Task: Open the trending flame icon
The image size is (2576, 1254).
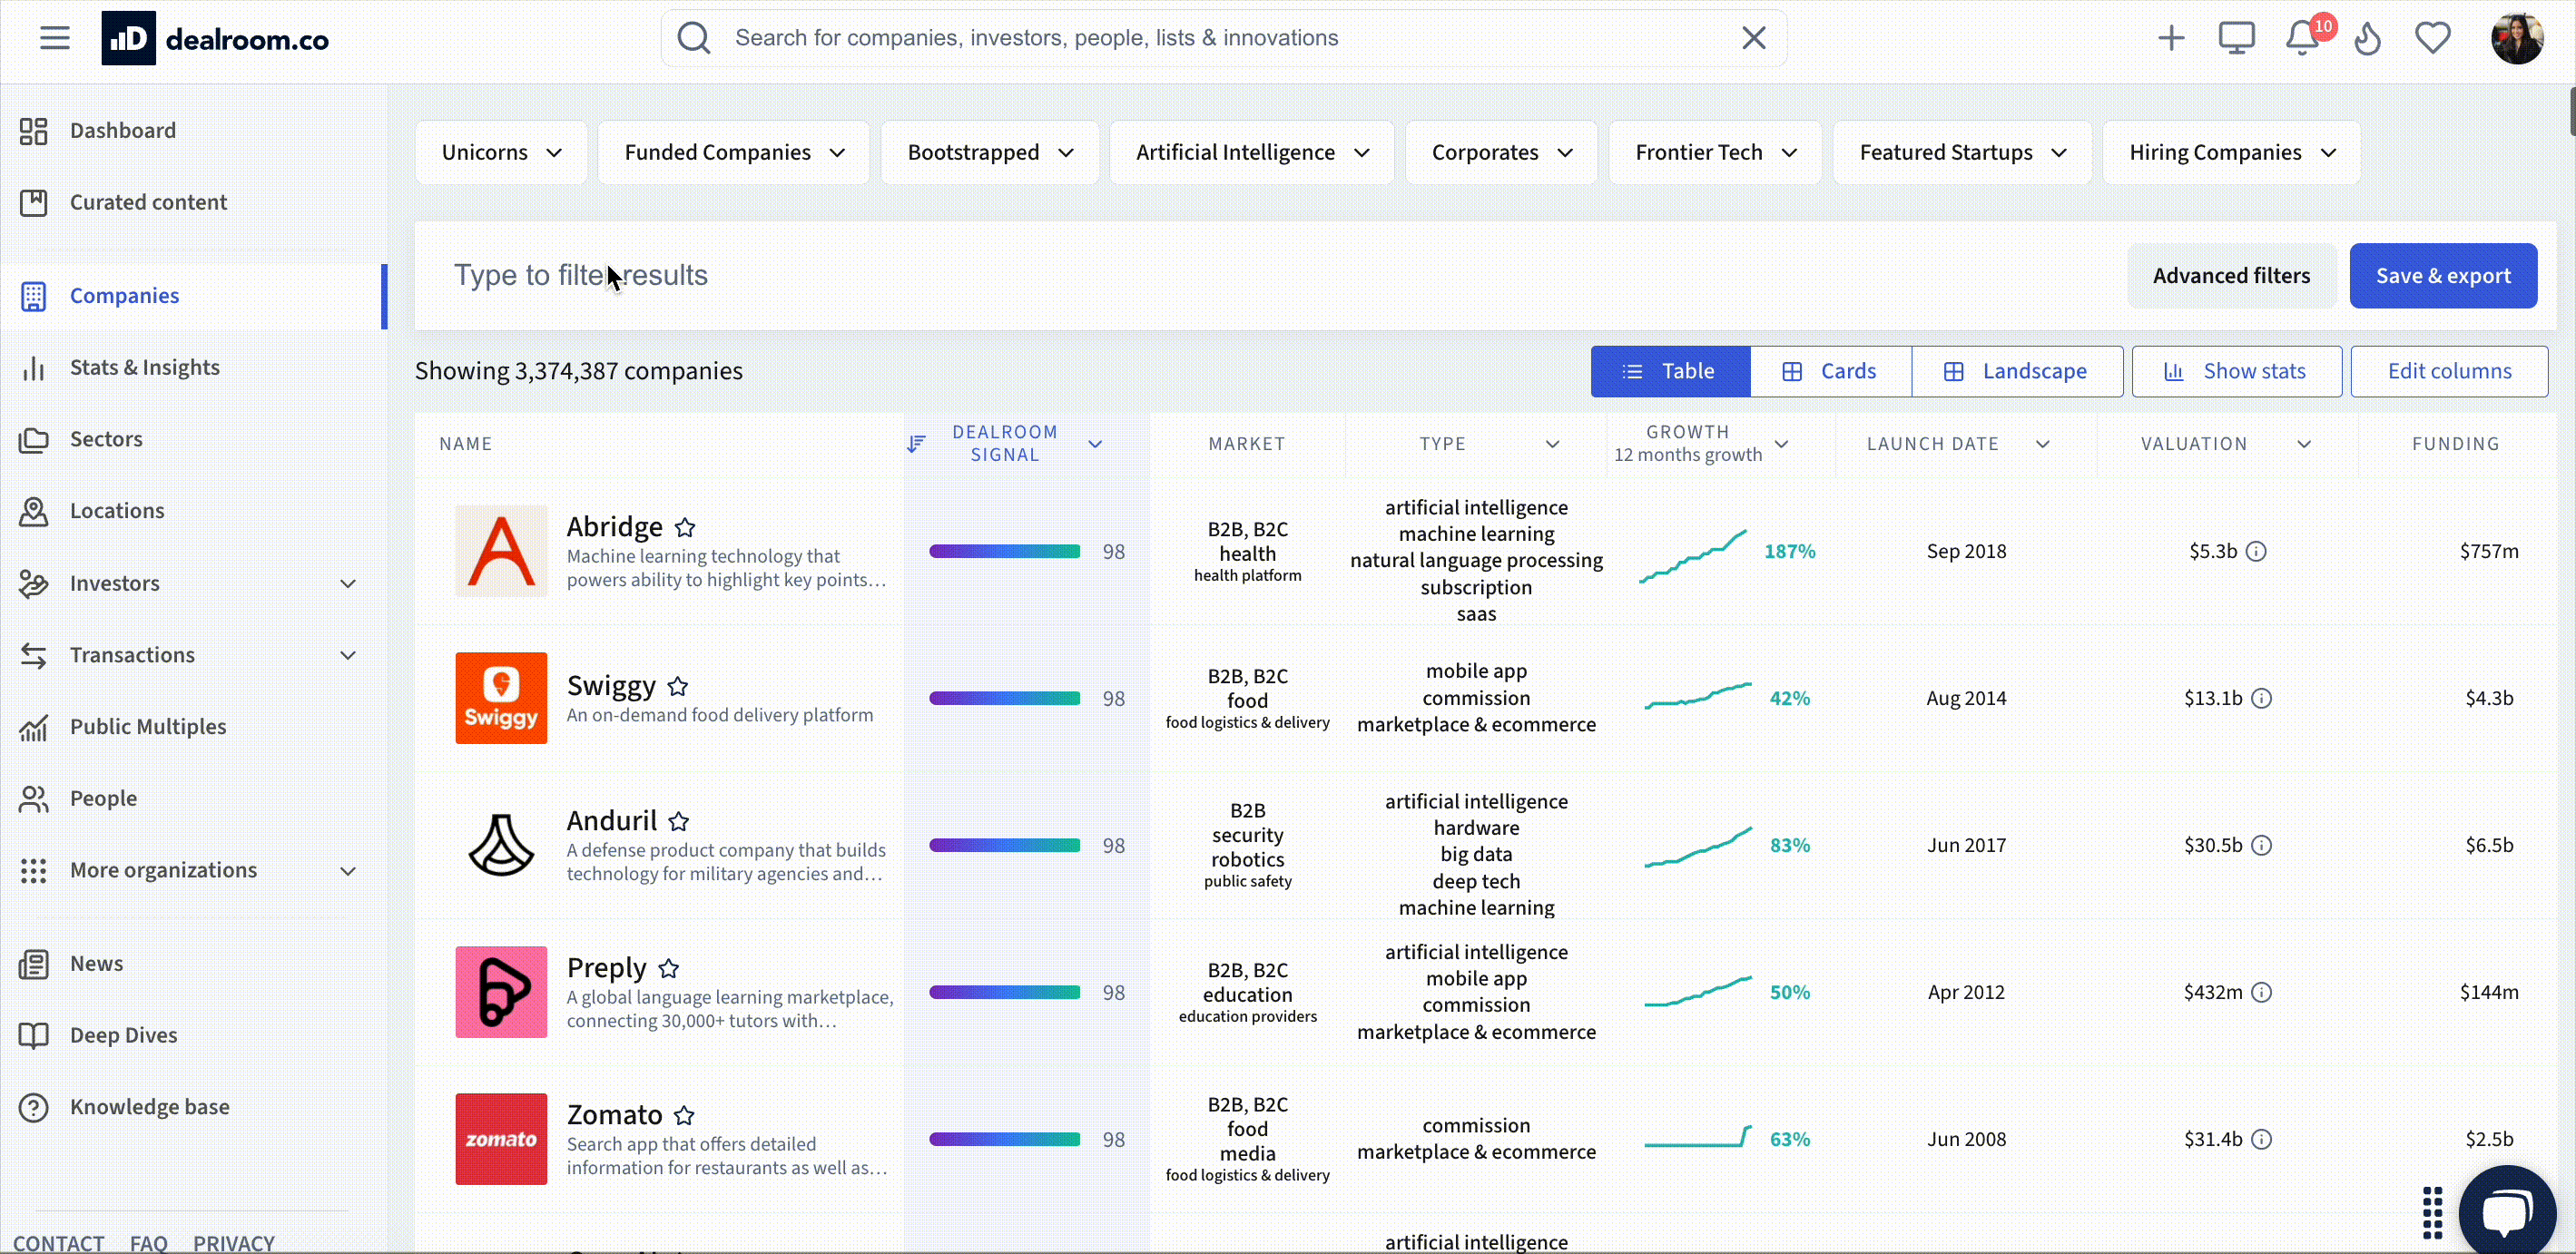Action: click(2367, 39)
